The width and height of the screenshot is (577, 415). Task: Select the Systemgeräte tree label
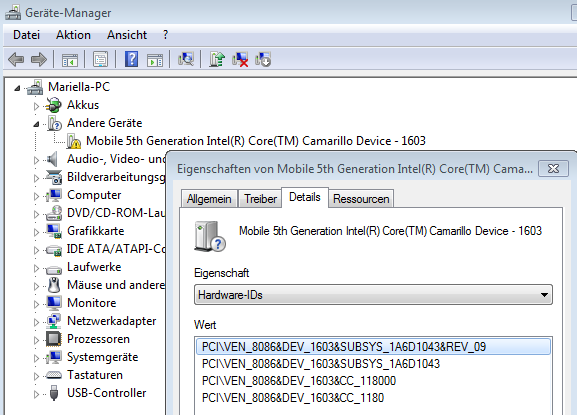click(x=103, y=357)
